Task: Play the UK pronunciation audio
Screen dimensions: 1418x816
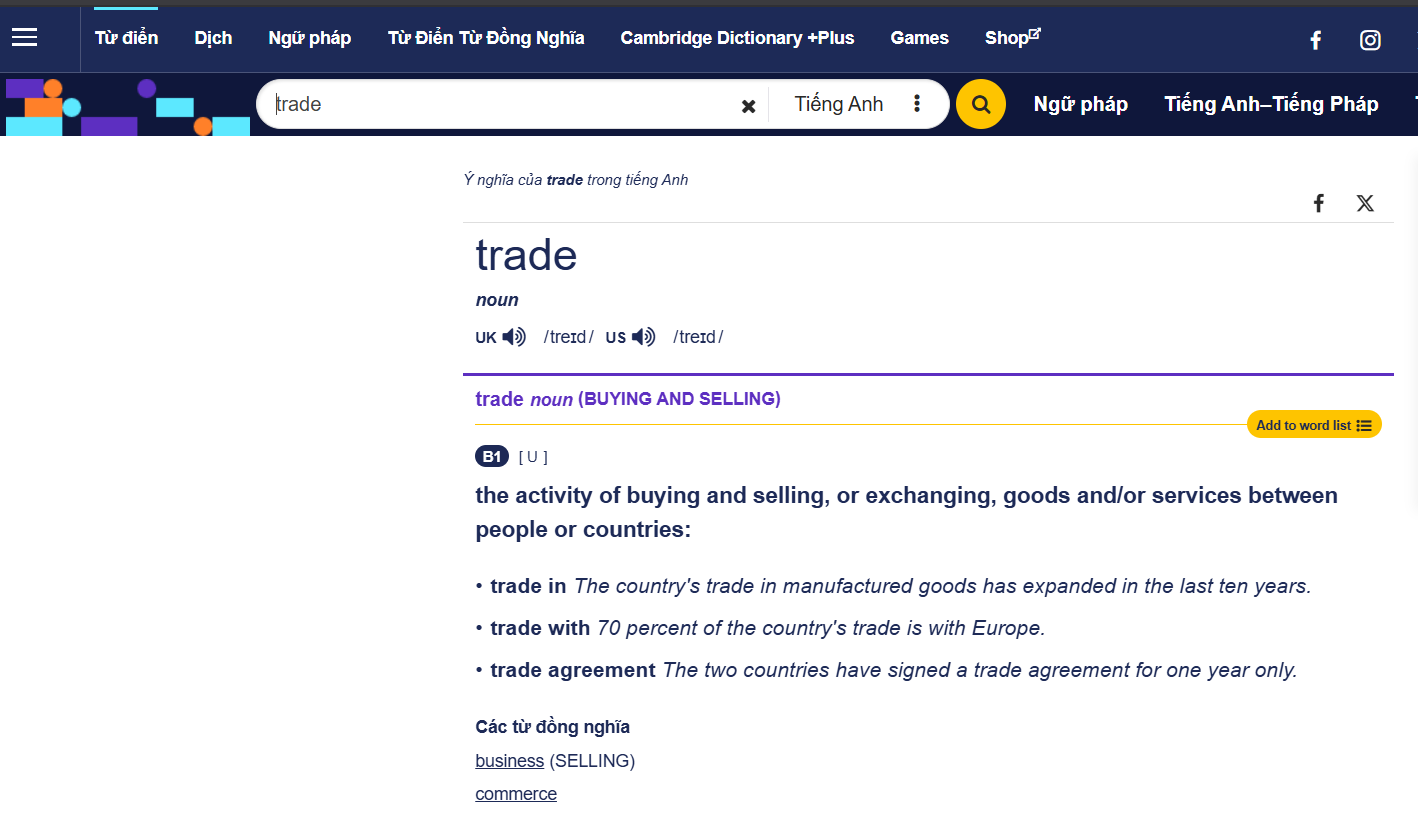Action: click(x=514, y=337)
